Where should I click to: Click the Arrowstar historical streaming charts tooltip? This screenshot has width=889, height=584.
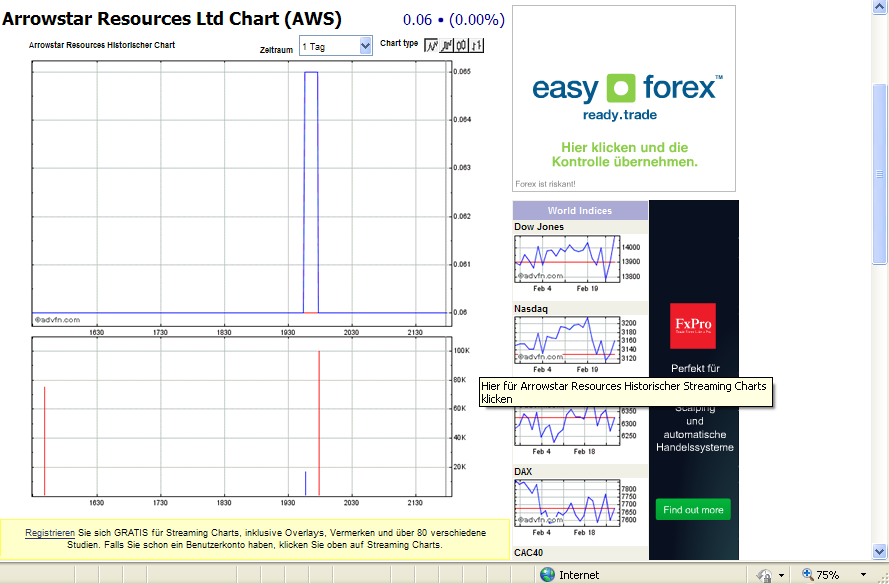pos(625,392)
